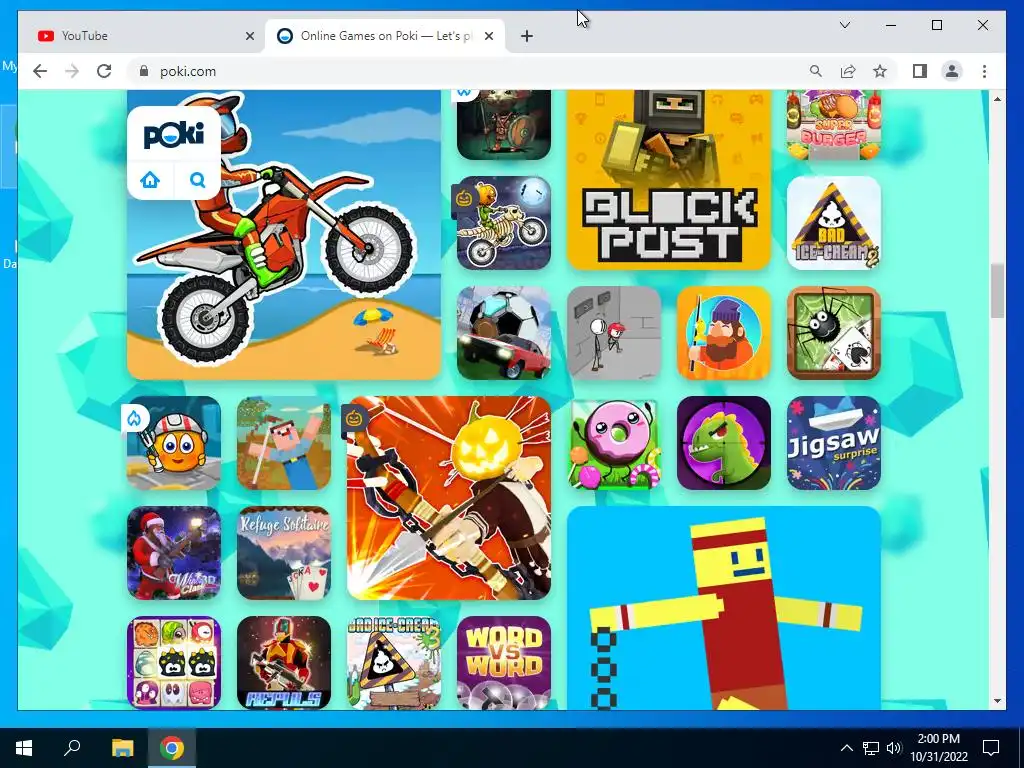Screen dimensions: 1024x768
Task: Open the stickman prison game tile
Action: point(614,333)
